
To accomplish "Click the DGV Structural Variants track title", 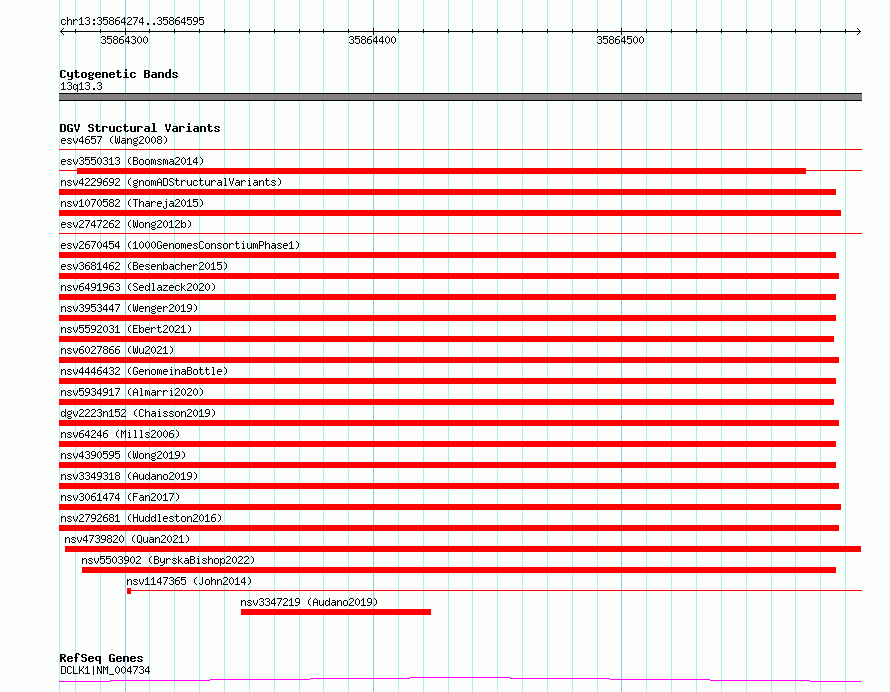I will [x=140, y=128].
